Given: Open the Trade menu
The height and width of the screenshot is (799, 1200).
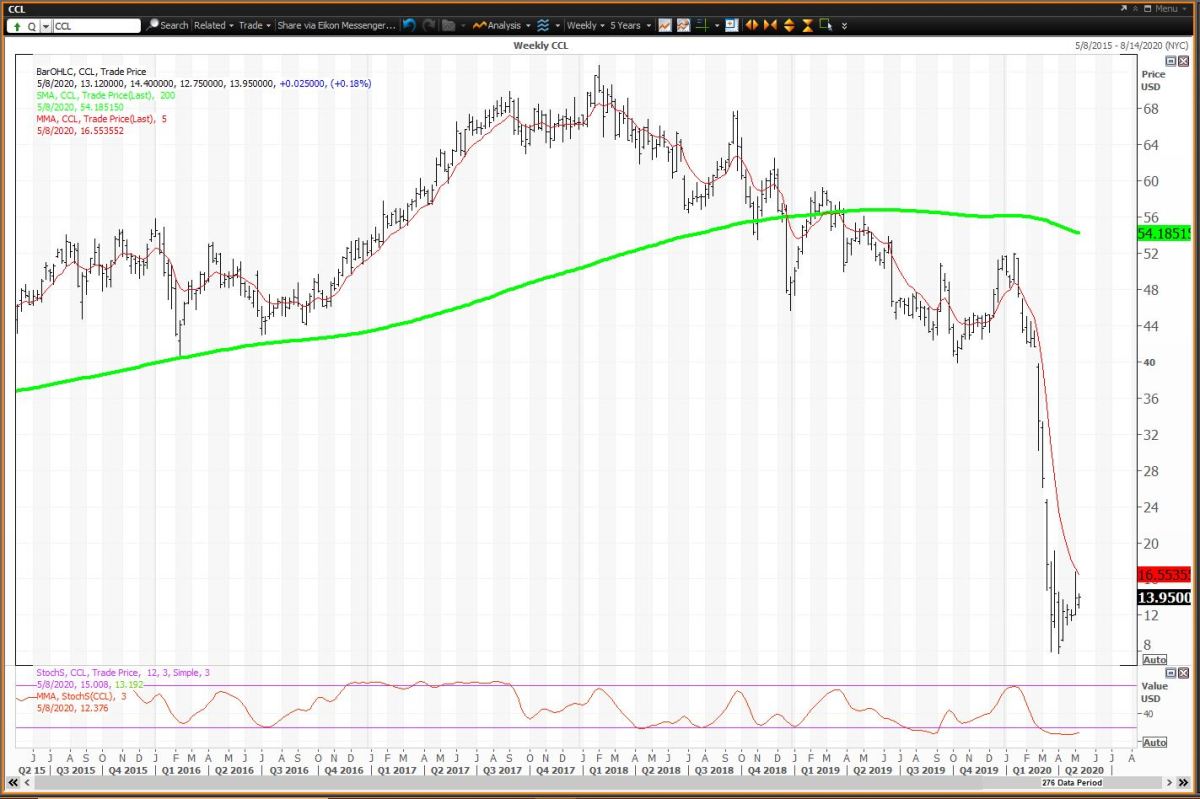Looking at the screenshot, I should [254, 25].
